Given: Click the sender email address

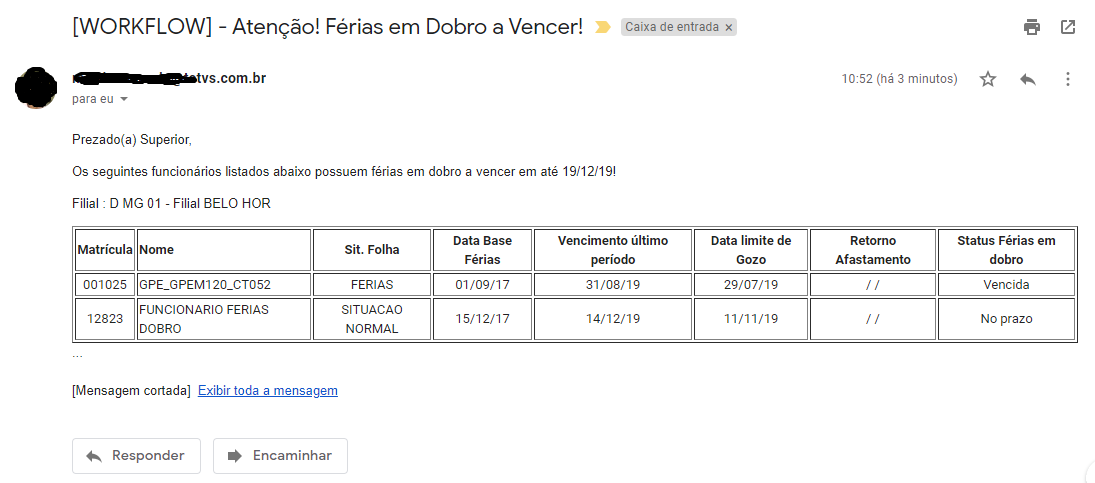Looking at the screenshot, I should pos(169,78).
